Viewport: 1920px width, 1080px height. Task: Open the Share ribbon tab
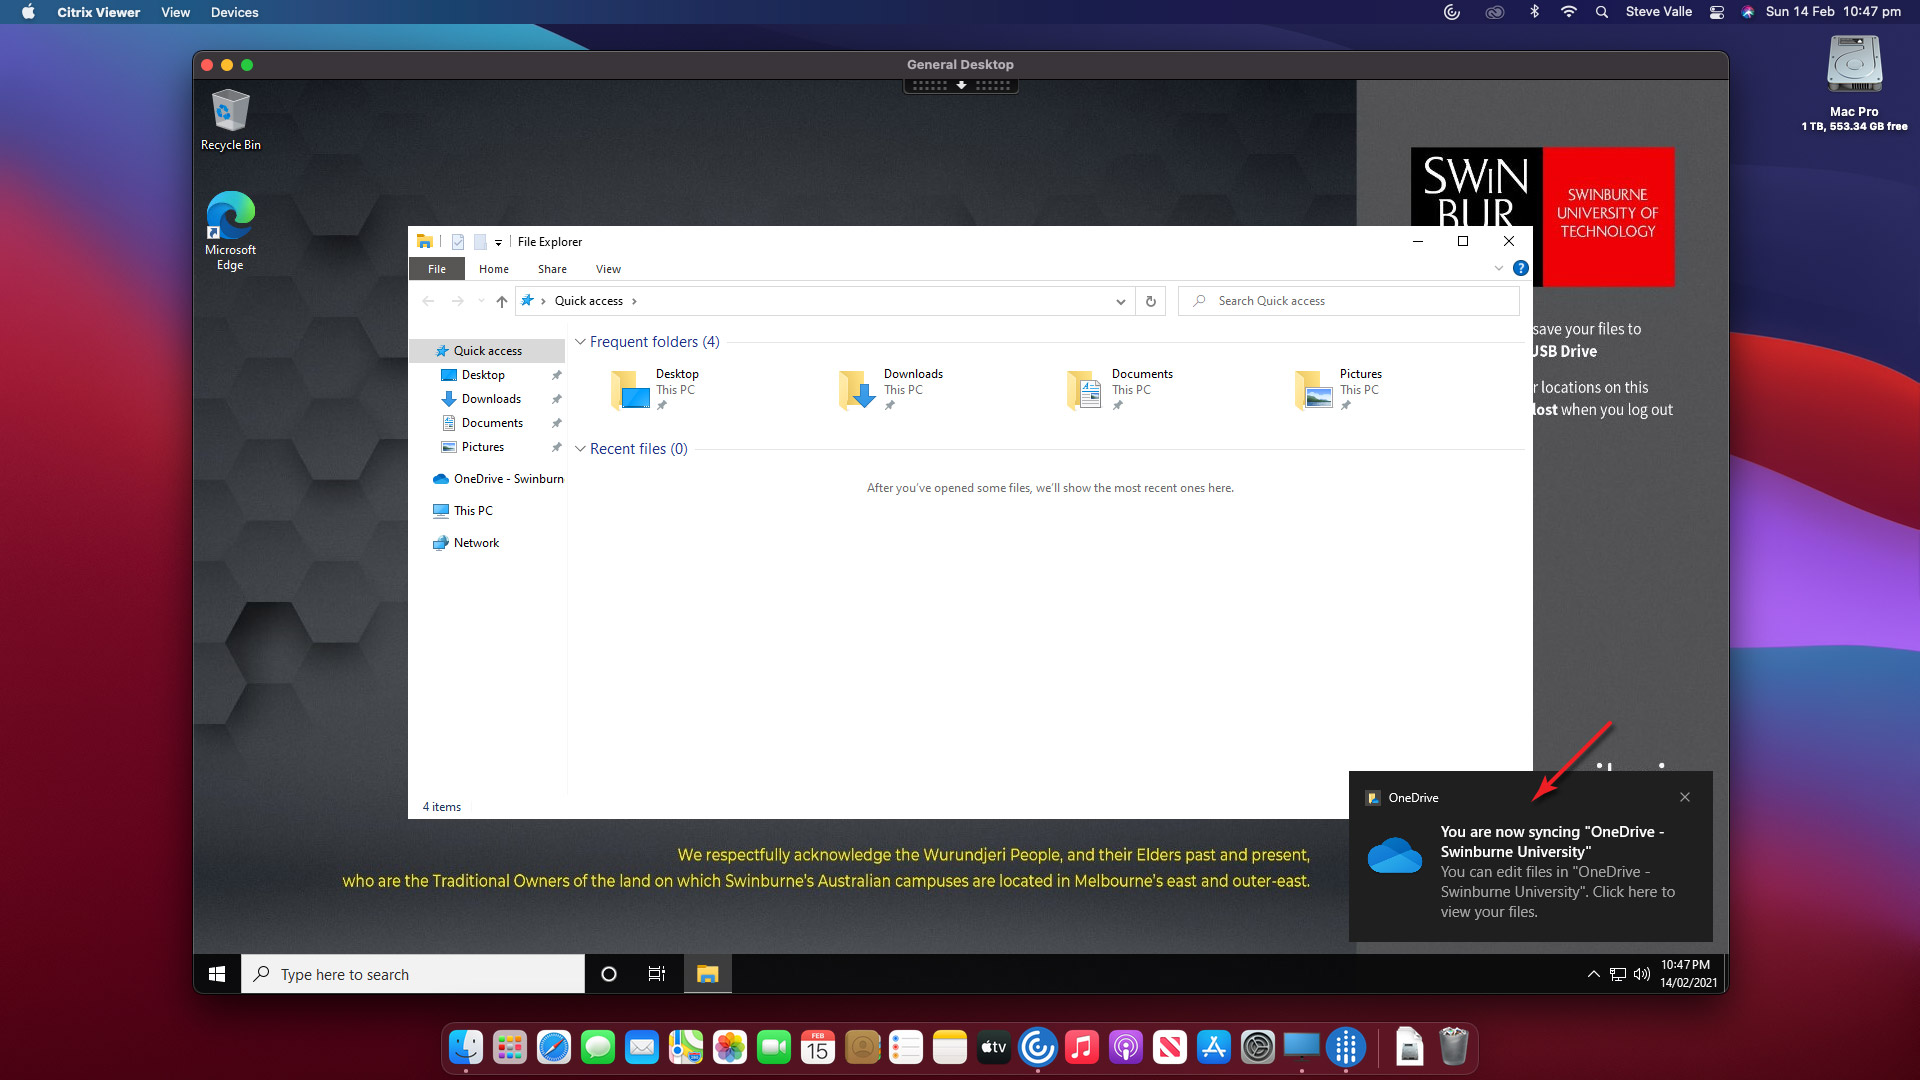pyautogui.click(x=552, y=269)
